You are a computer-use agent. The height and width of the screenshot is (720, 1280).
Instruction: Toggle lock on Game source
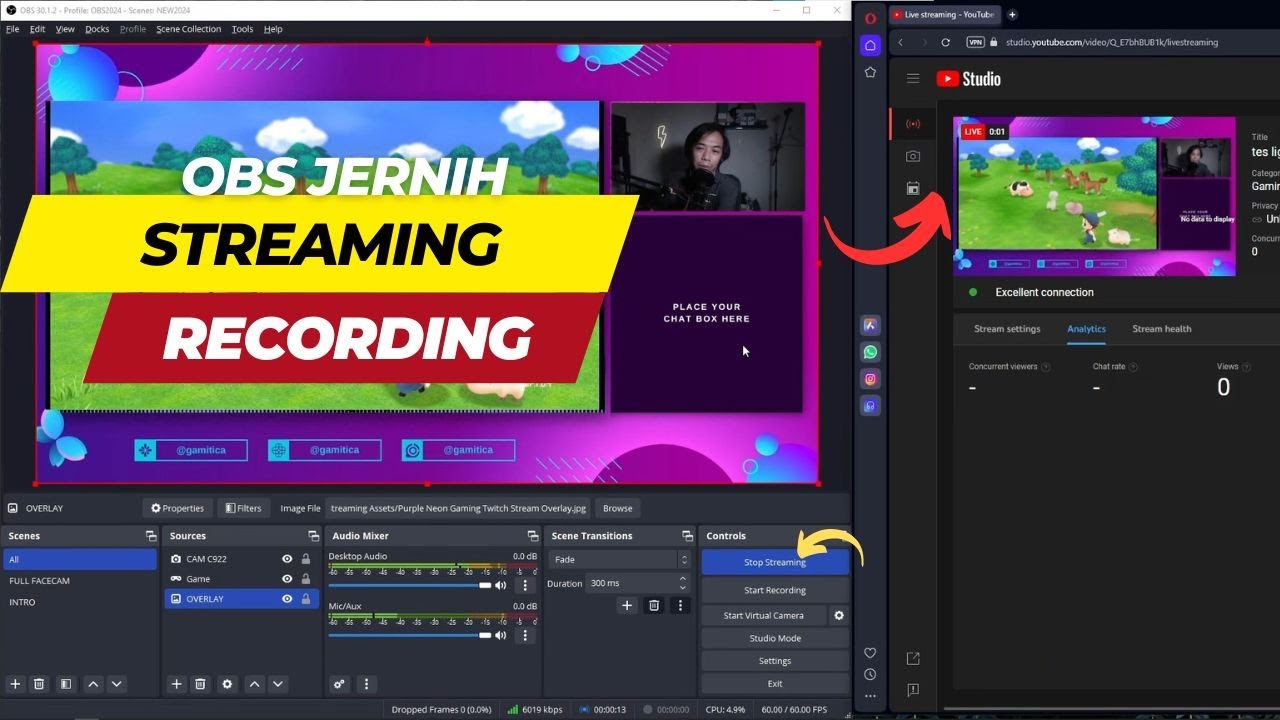306,579
